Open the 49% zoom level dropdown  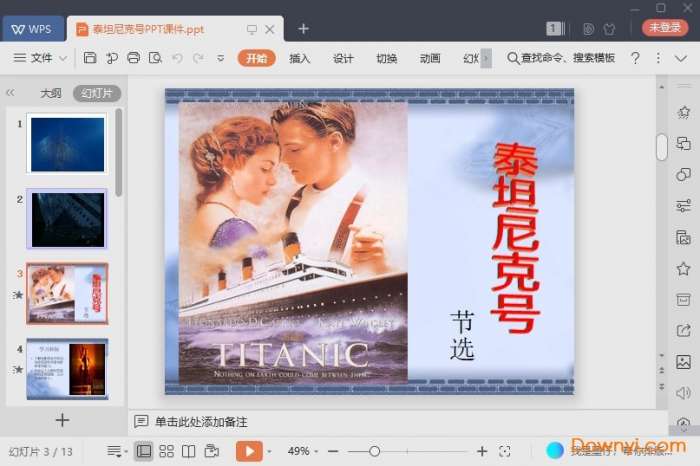point(303,451)
